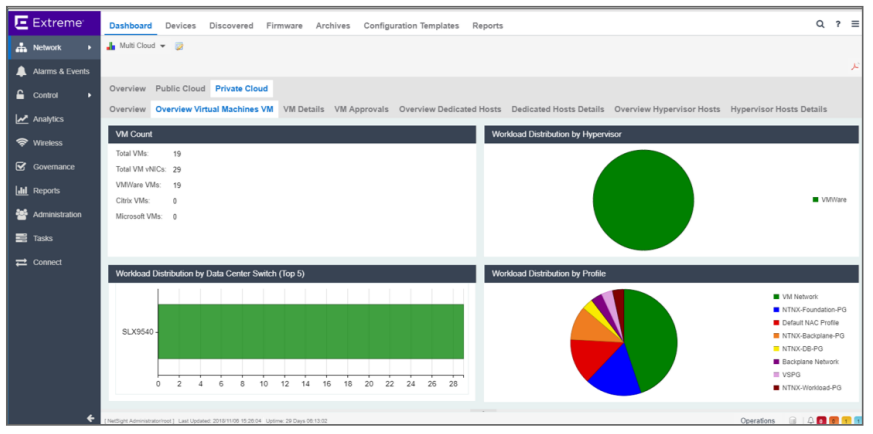
Task: Select the Public Cloud tab
Action: (x=180, y=88)
